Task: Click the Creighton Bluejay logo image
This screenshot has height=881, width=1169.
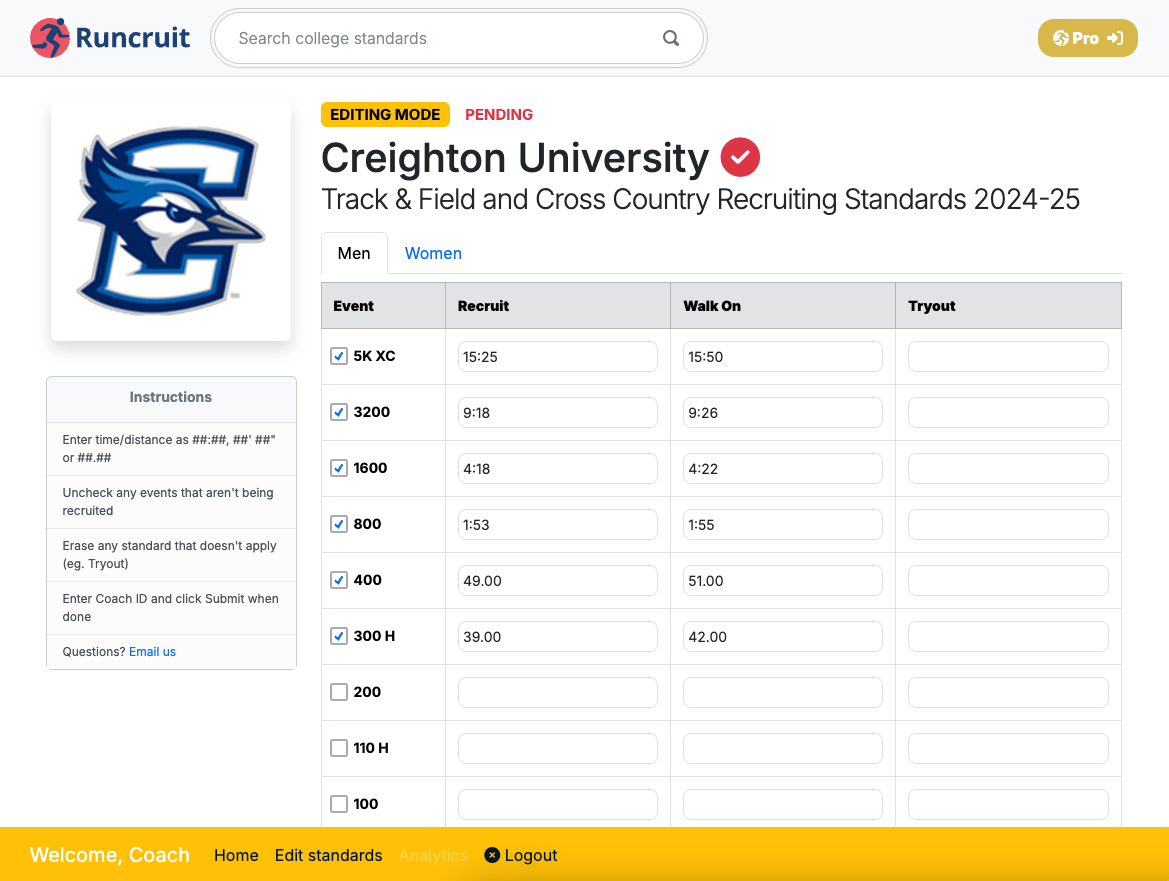Action: (171, 221)
